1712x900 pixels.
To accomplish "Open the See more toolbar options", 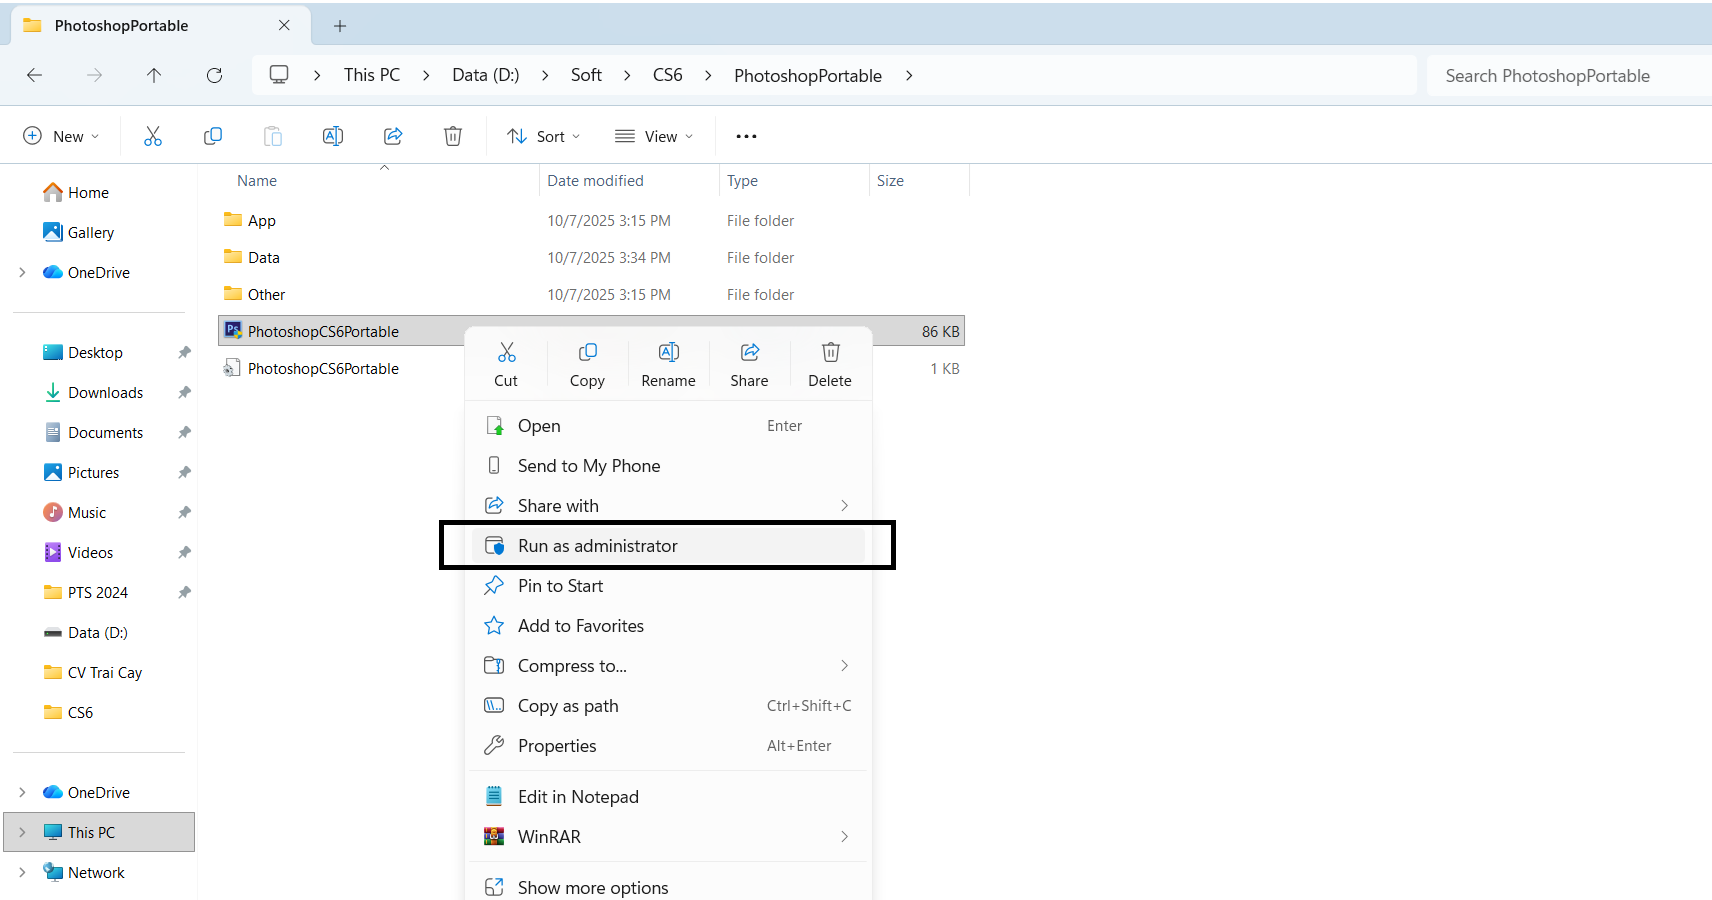I will coord(746,137).
